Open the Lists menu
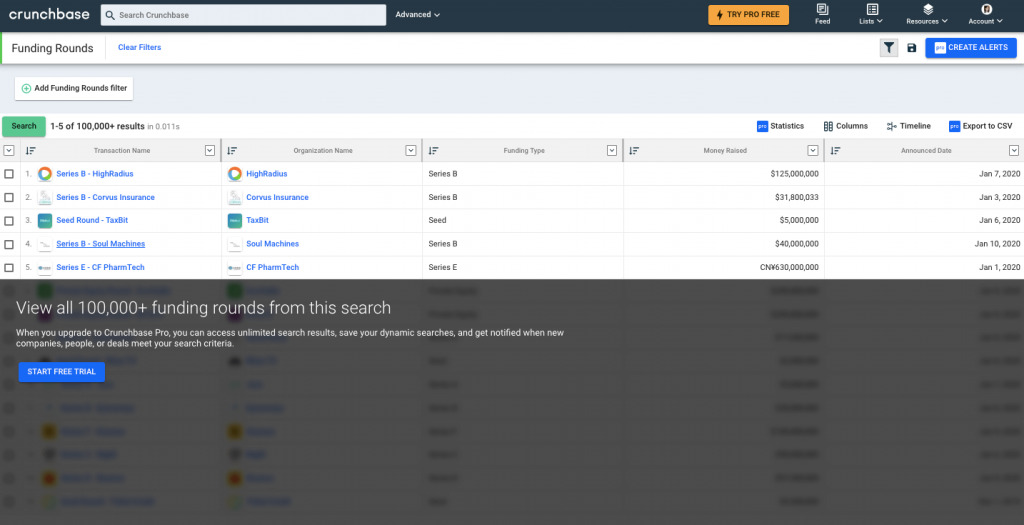This screenshot has width=1024, height=525. [x=871, y=14]
